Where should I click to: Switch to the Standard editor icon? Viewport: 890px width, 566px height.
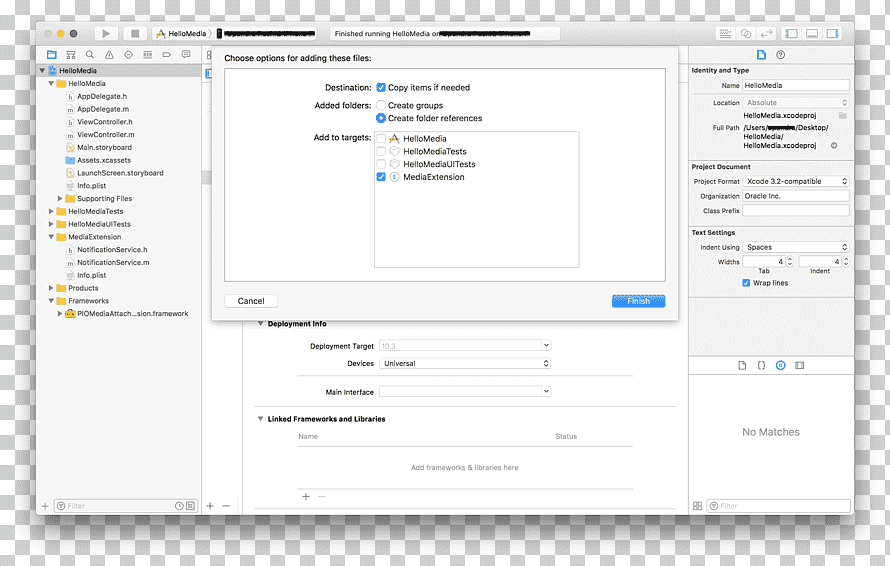725,33
